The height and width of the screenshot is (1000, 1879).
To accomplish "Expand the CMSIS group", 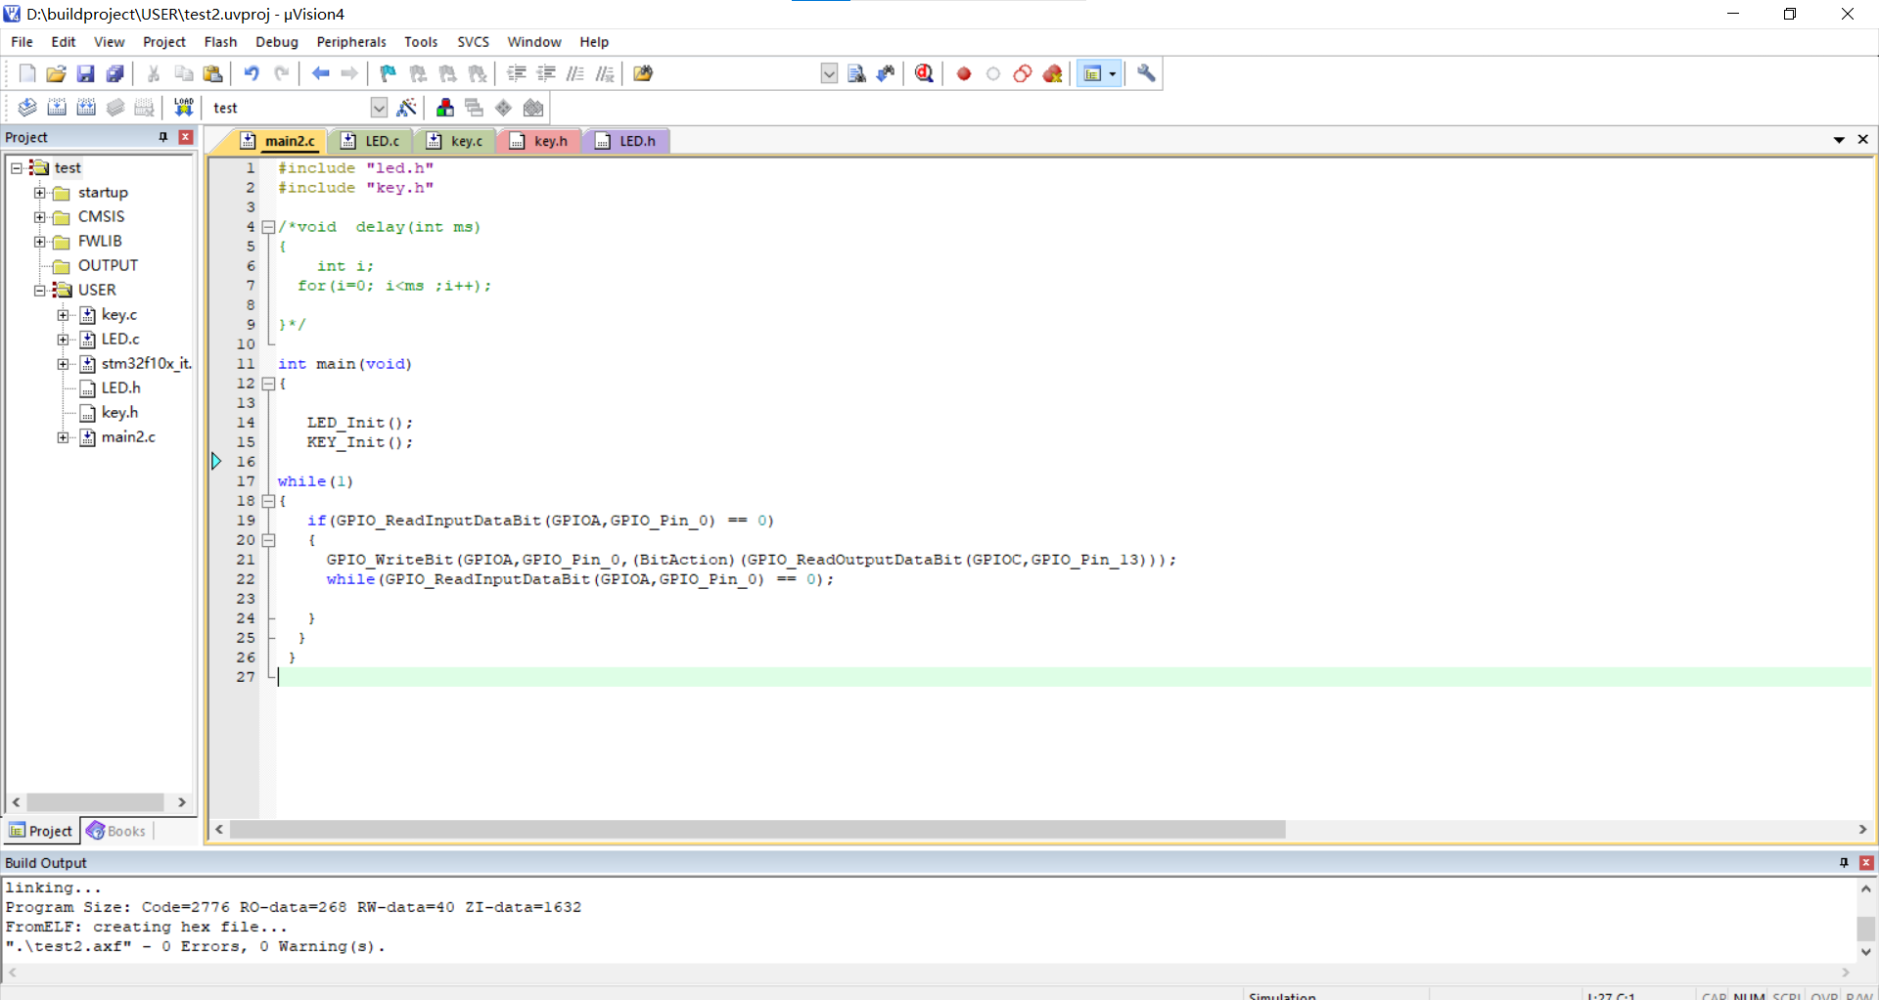I will pos(40,217).
